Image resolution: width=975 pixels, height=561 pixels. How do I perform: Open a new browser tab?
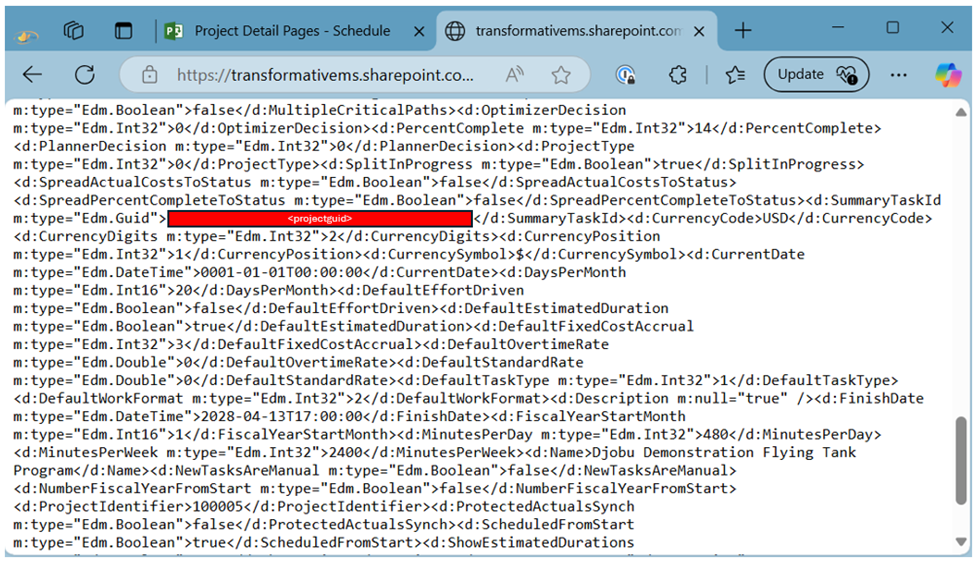[x=743, y=30]
